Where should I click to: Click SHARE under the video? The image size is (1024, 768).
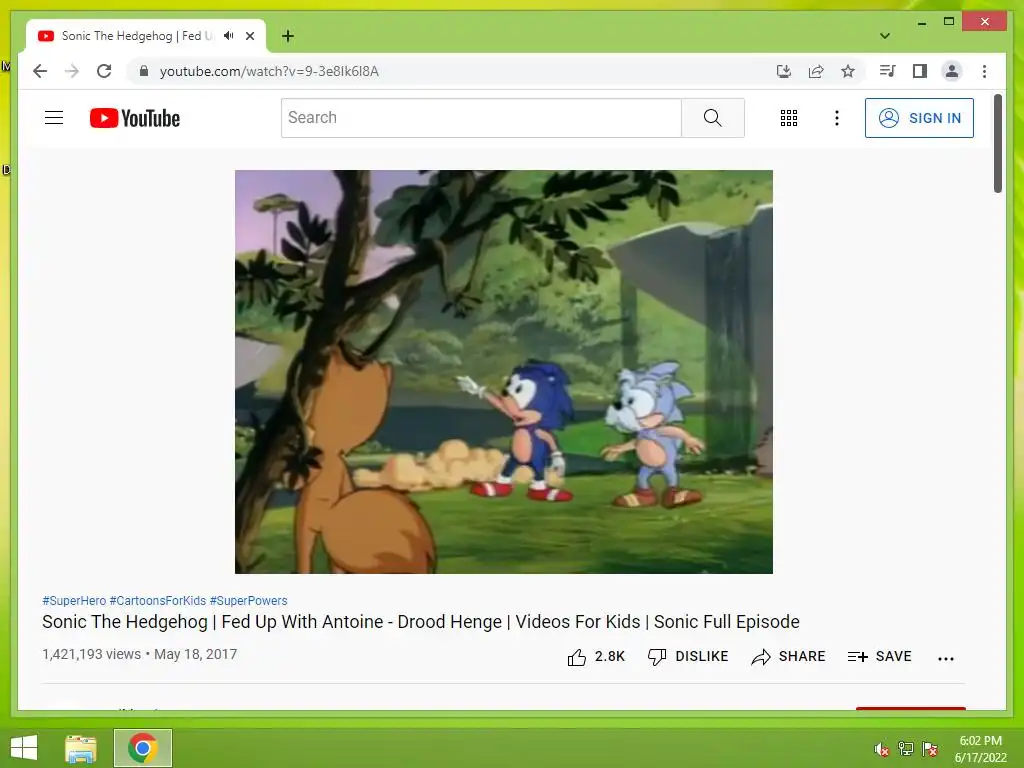(x=788, y=656)
